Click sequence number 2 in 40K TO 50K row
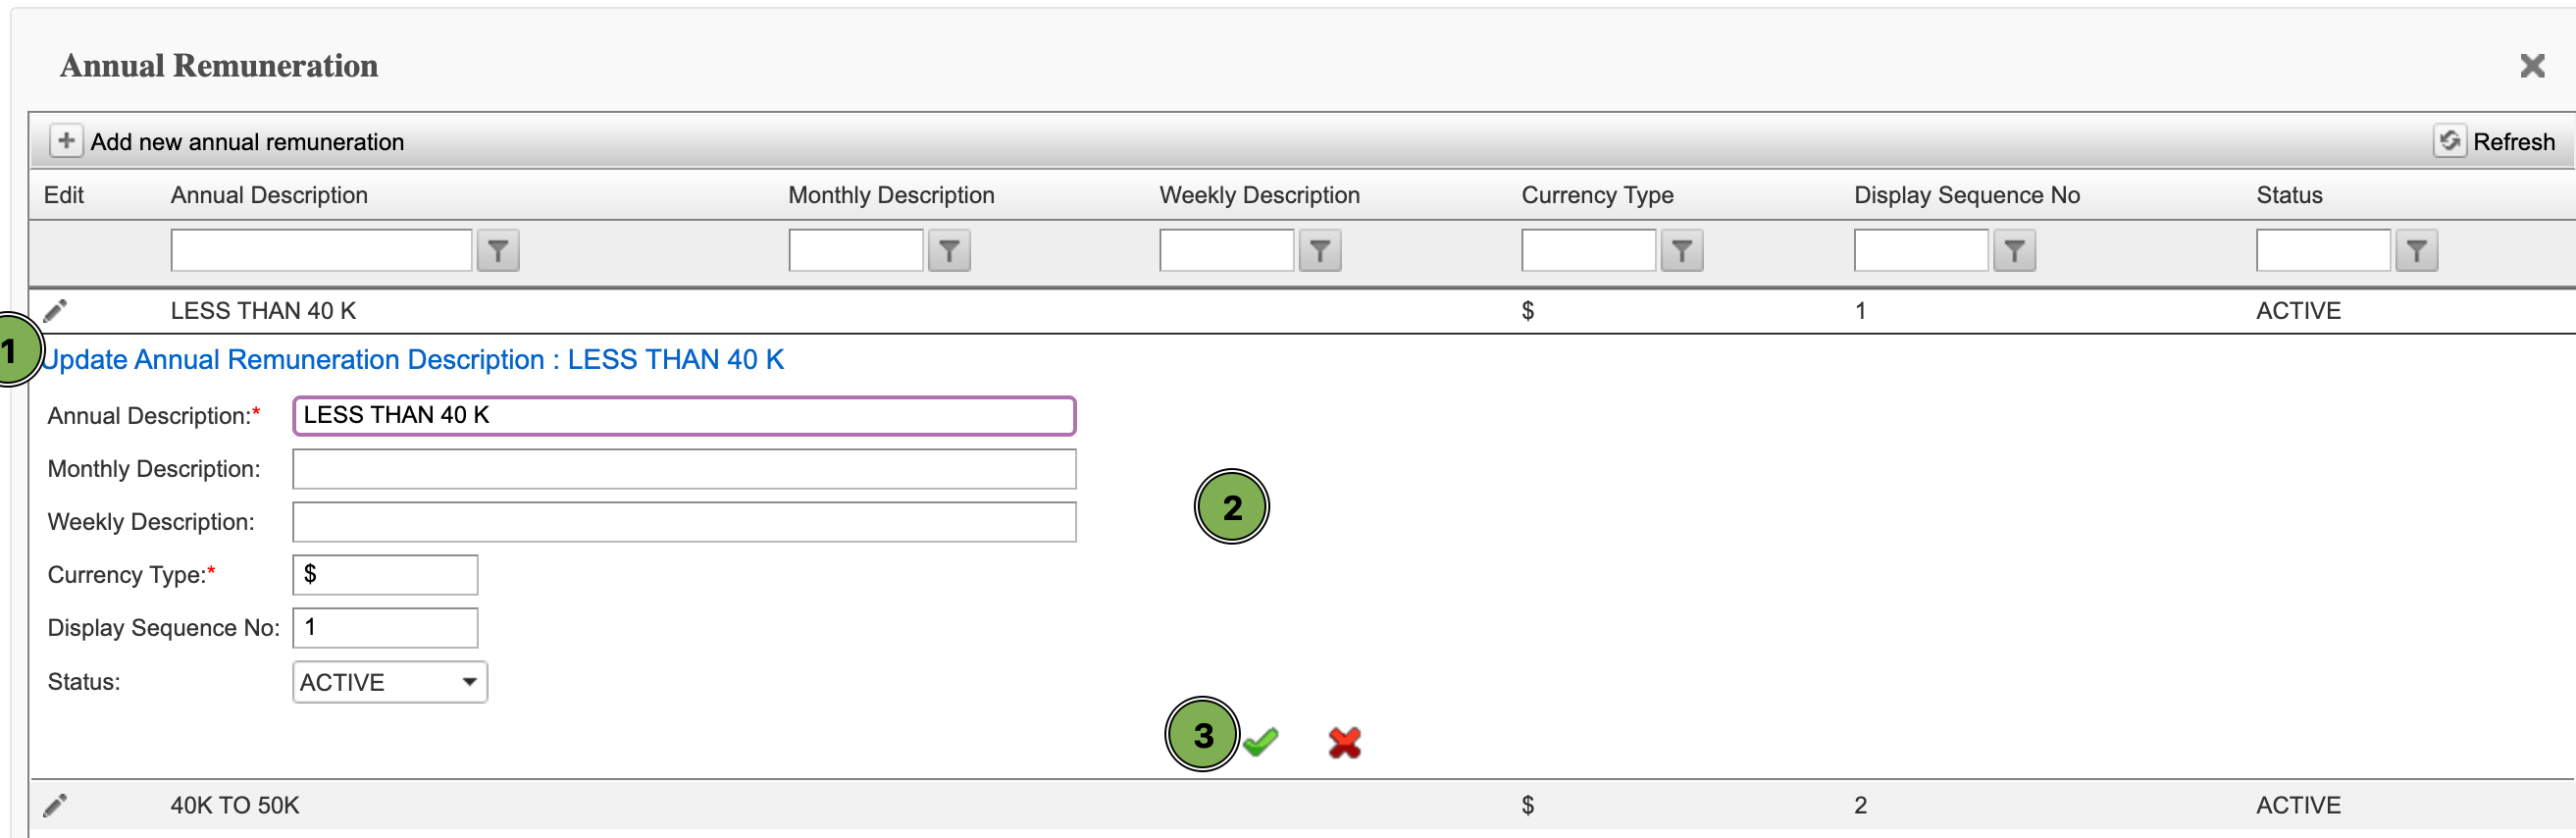2576x838 pixels. 1860,805
